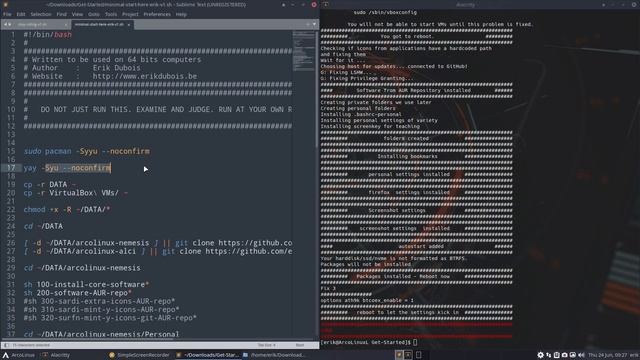Click line number 17 in the gutter
The width and height of the screenshot is (640, 360).
(11, 168)
